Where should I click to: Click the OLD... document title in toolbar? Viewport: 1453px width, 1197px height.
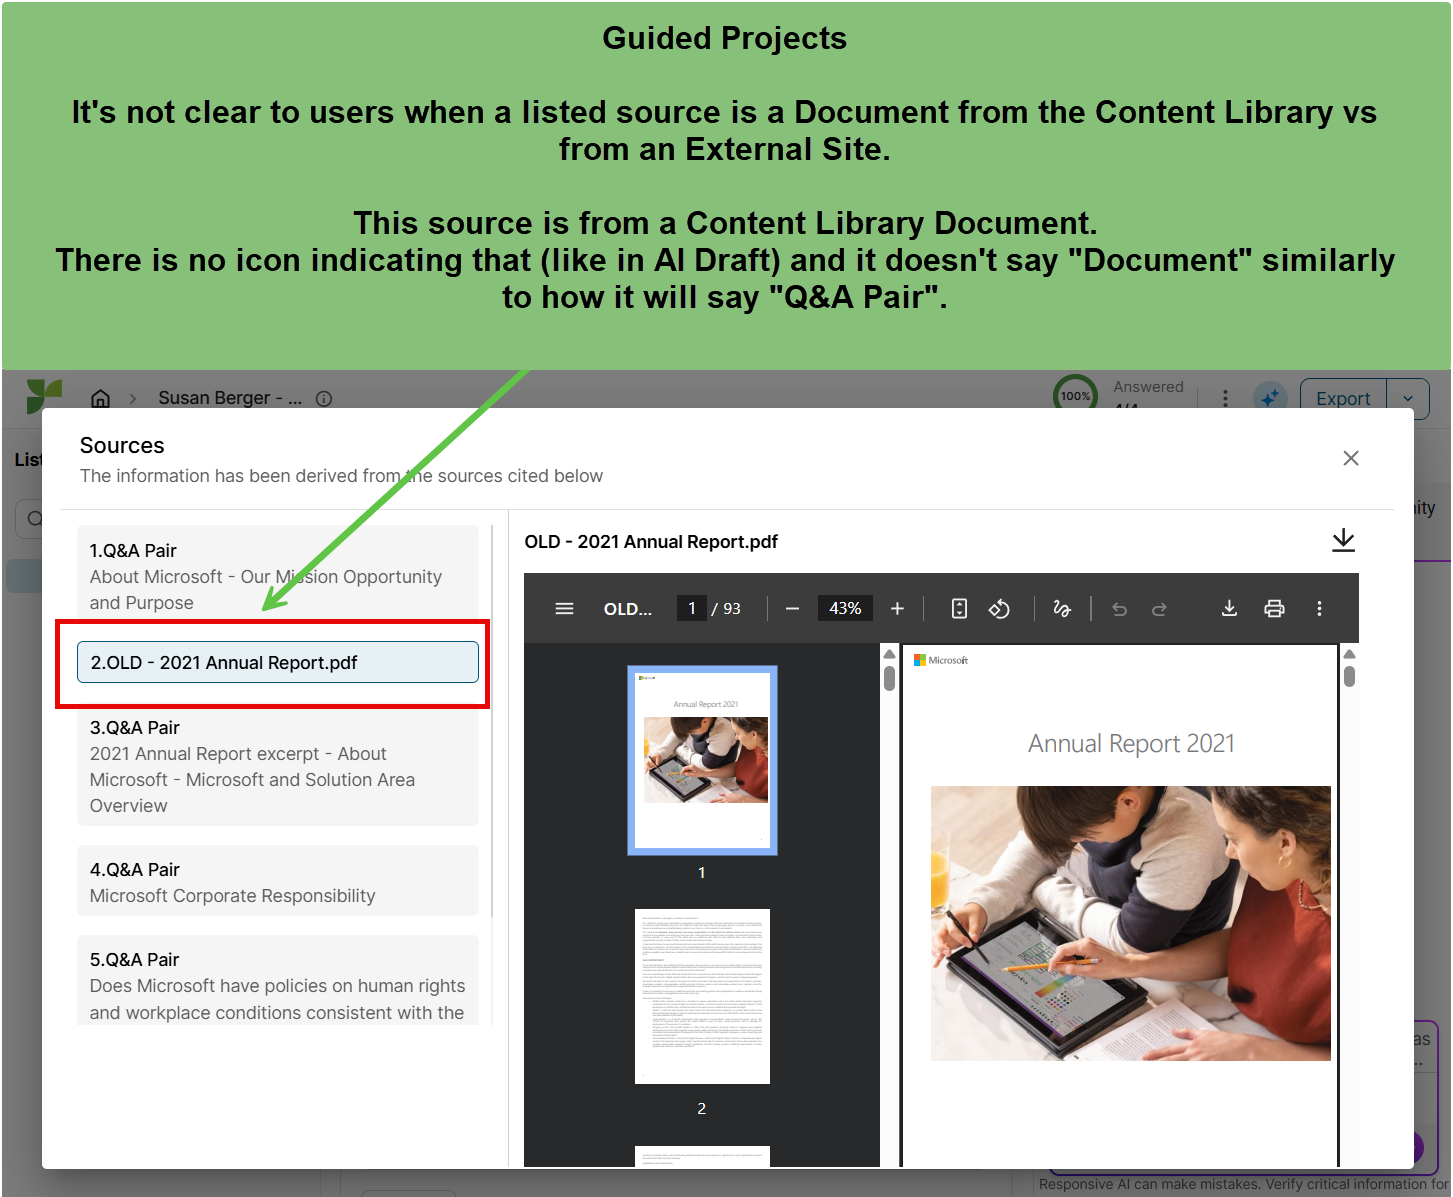(628, 608)
